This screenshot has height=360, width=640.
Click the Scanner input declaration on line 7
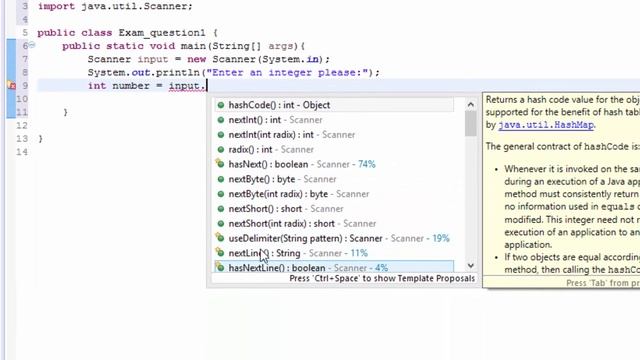click(x=209, y=59)
